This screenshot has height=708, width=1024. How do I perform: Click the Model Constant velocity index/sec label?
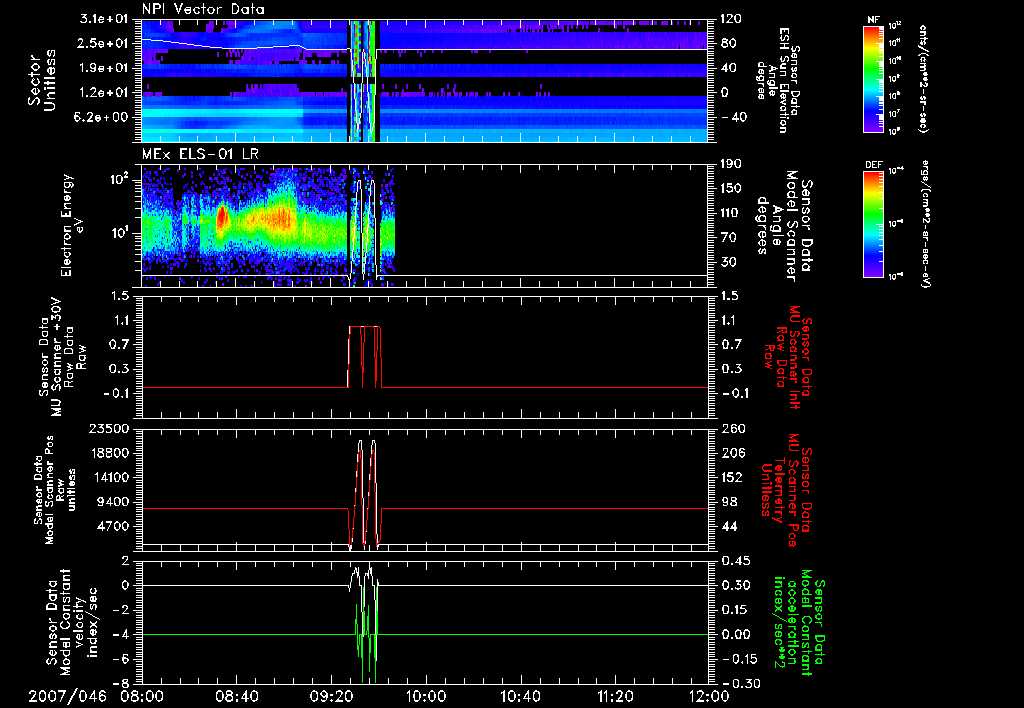71,622
